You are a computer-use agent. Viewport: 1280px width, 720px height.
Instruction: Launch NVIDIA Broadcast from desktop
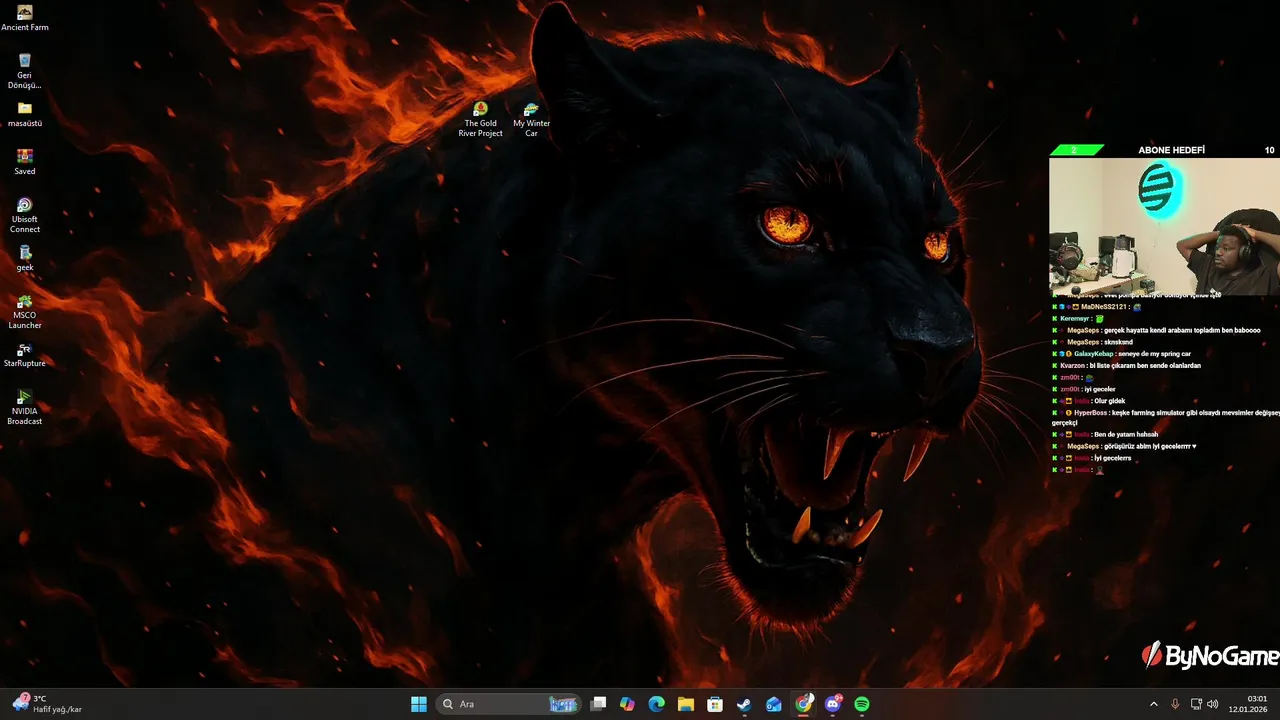(25, 407)
